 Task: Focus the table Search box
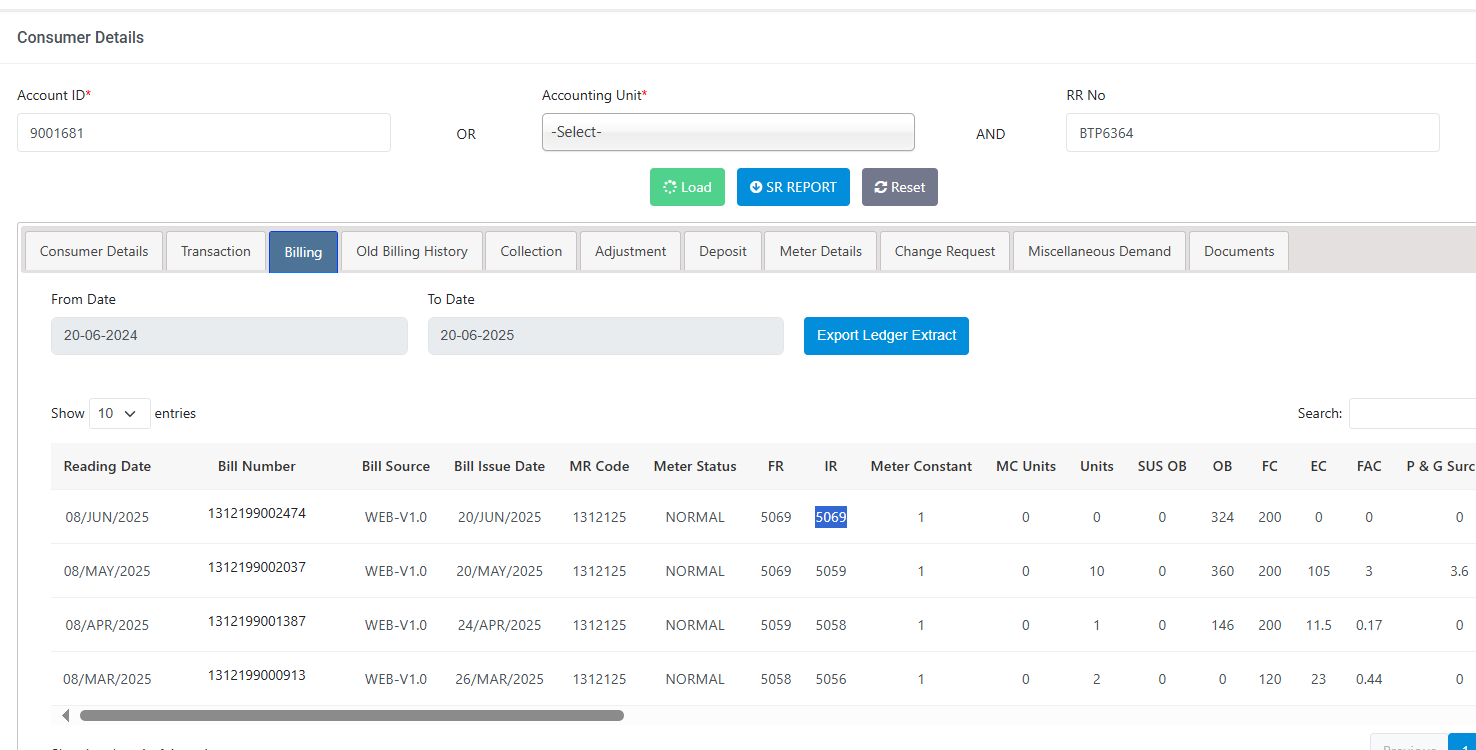(x=1412, y=413)
